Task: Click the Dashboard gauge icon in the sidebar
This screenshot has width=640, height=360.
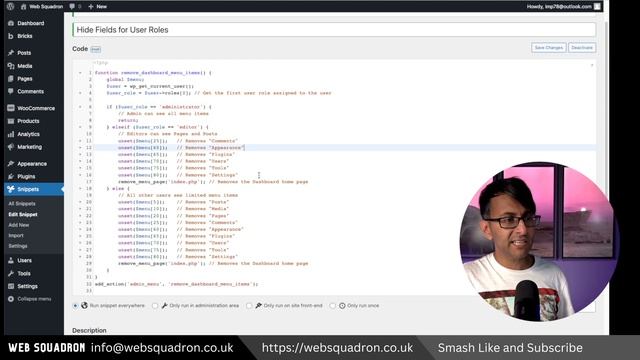Action: [11, 23]
